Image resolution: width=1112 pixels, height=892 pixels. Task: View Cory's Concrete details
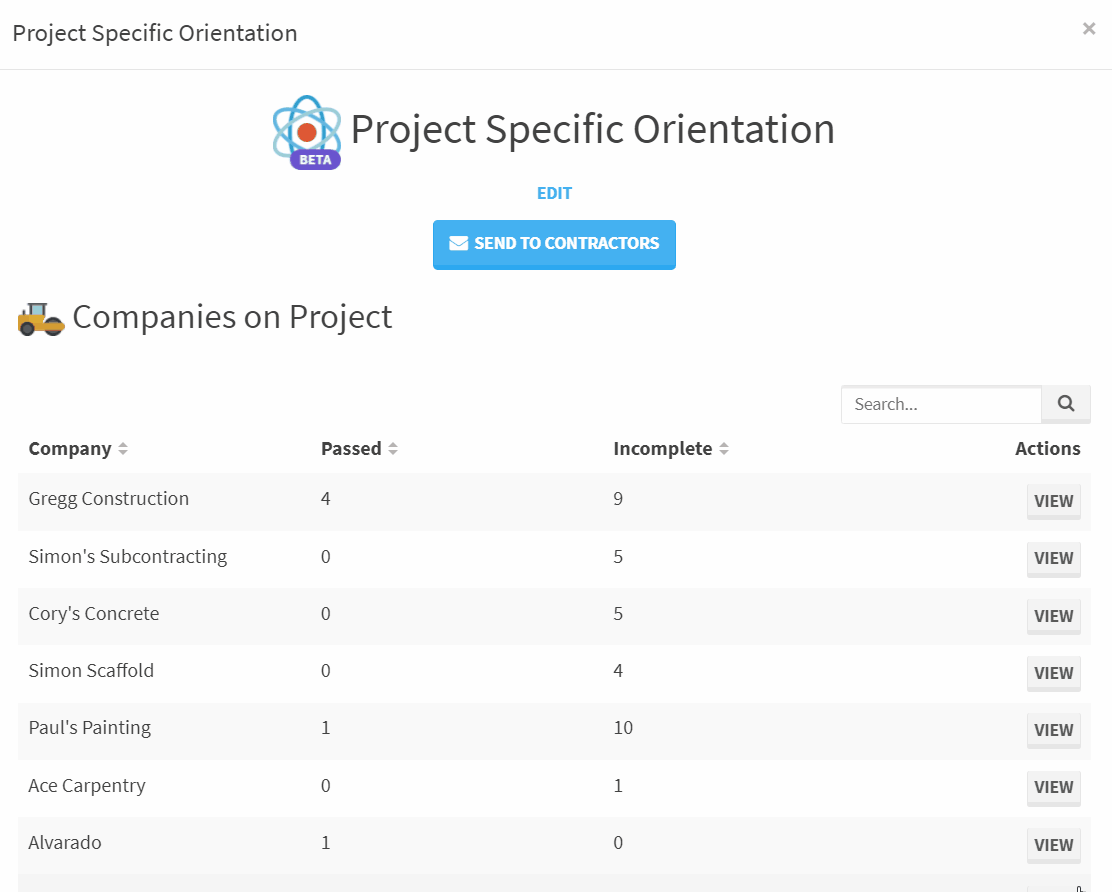(x=1053, y=616)
